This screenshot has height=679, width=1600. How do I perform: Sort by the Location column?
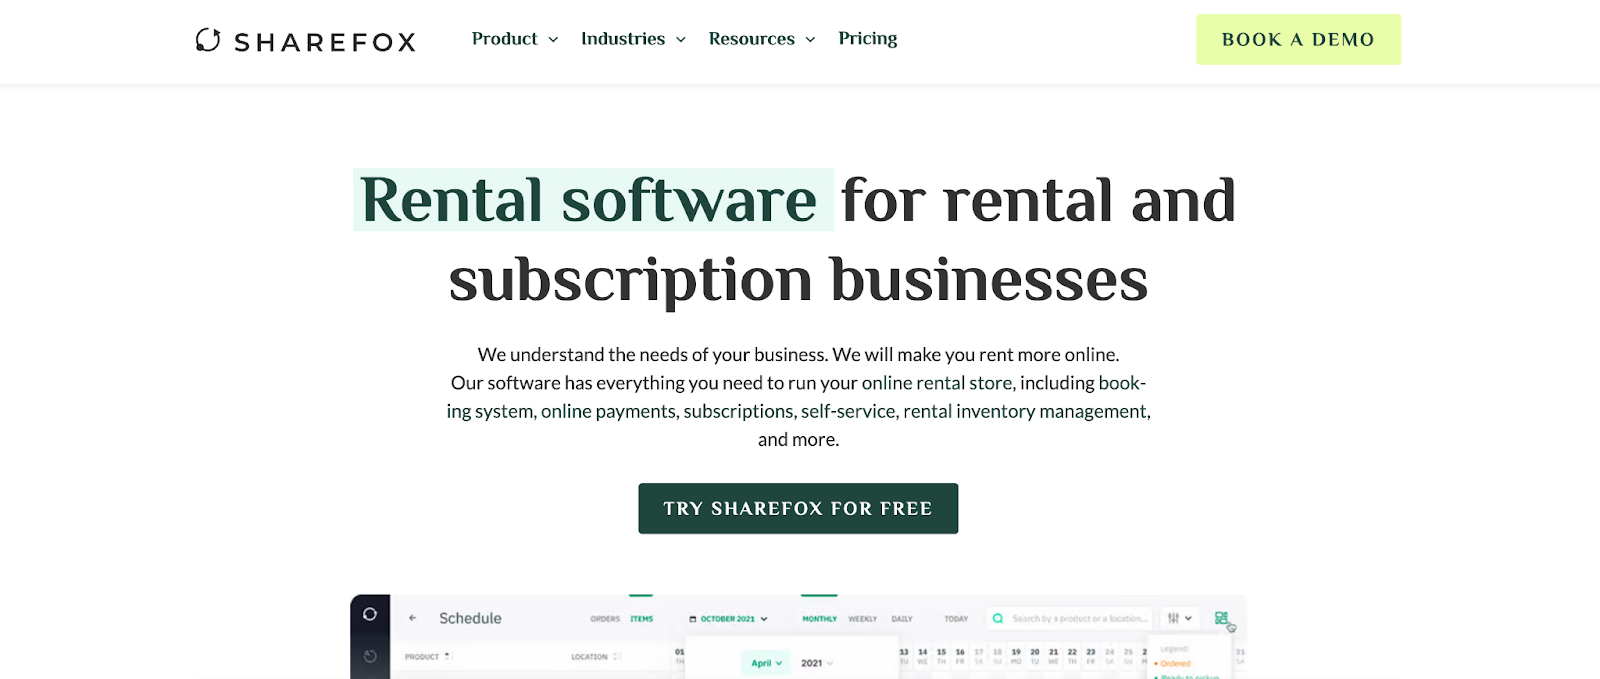[596, 657]
